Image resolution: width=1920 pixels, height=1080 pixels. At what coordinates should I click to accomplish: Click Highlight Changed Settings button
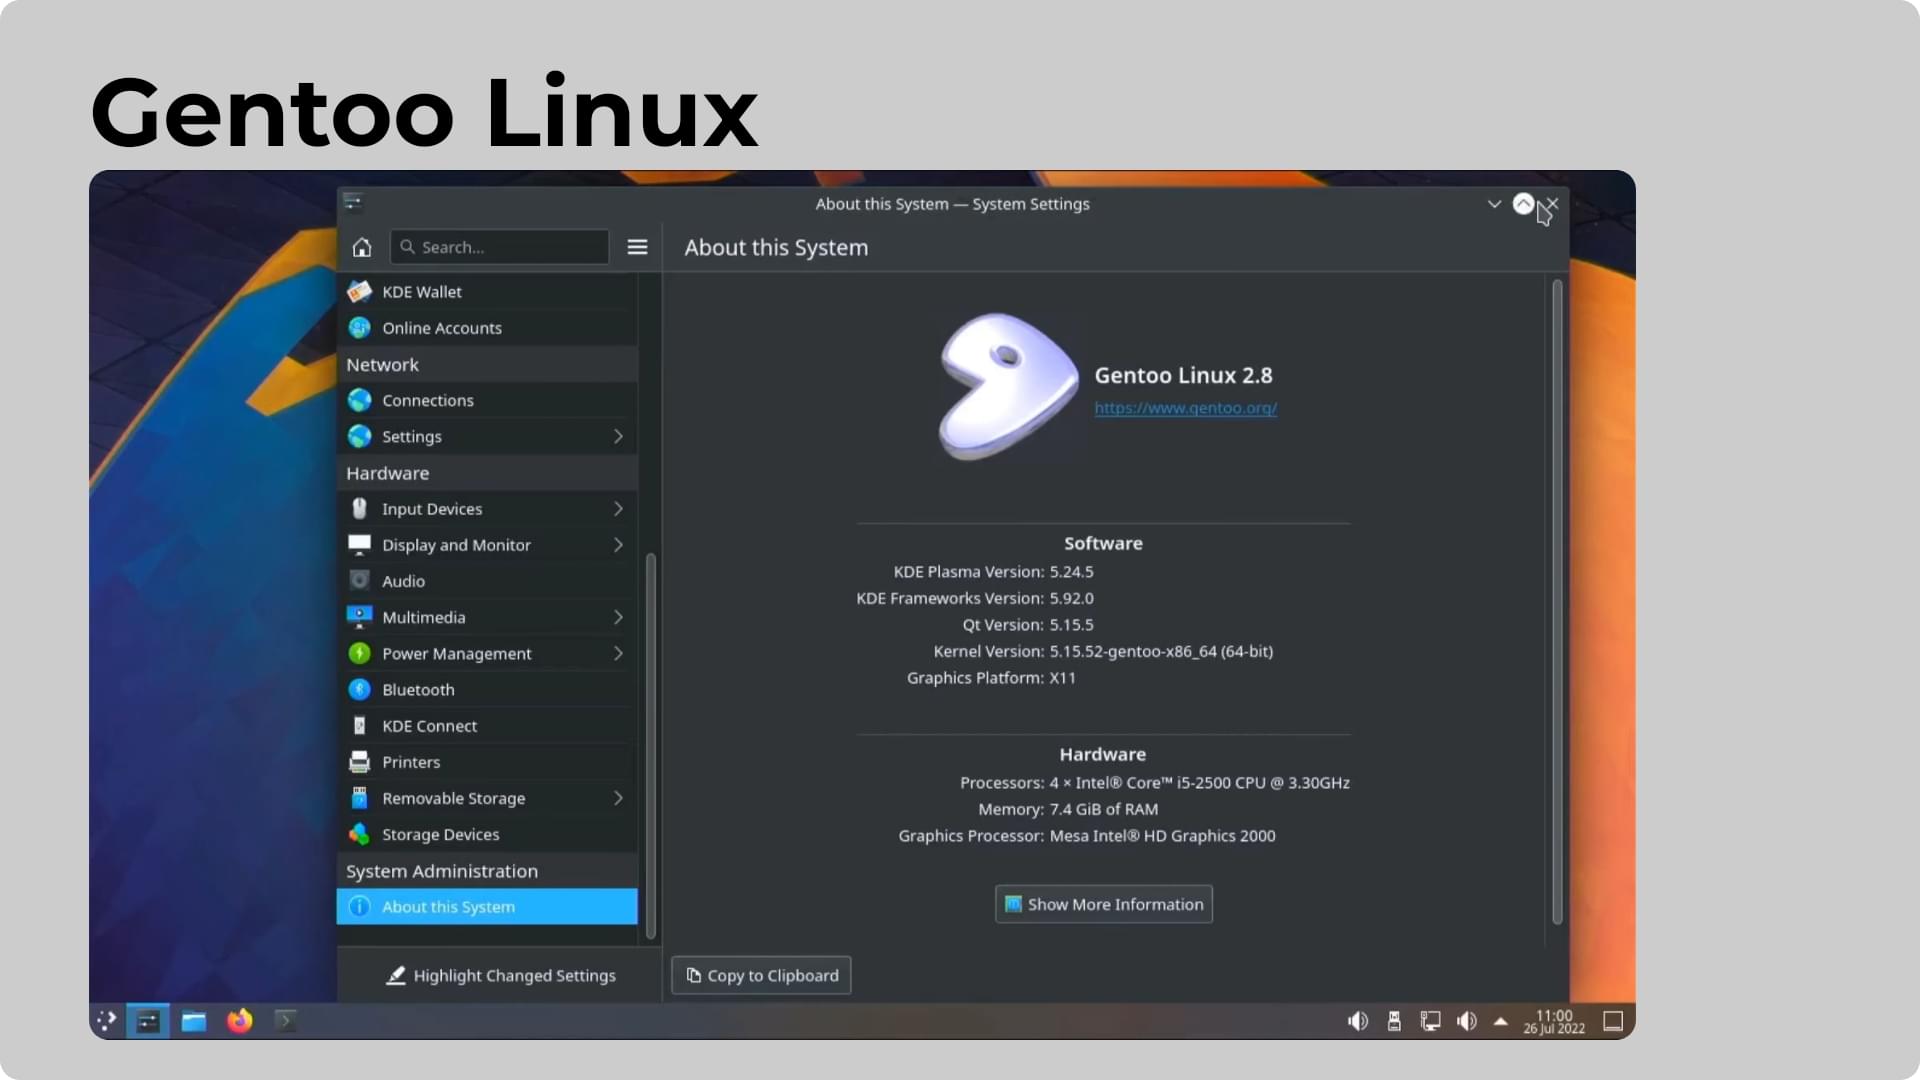coord(501,975)
